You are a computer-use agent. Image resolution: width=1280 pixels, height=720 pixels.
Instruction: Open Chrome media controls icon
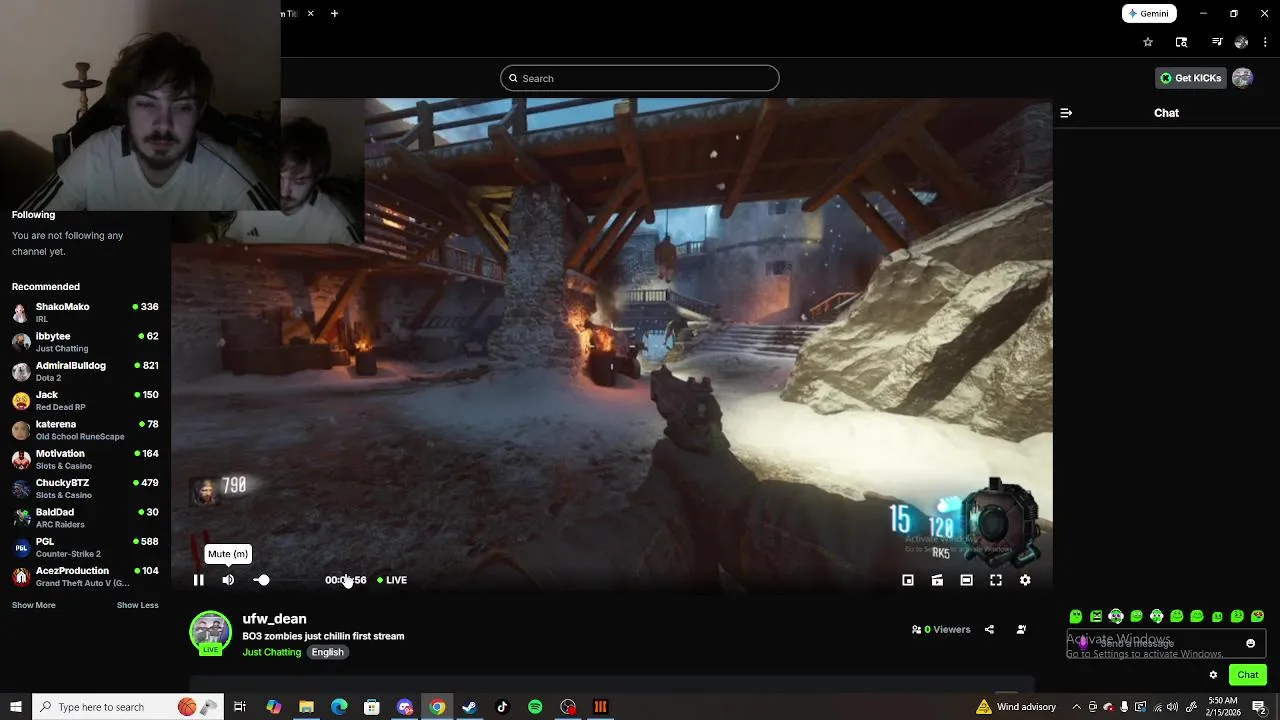tap(1217, 42)
